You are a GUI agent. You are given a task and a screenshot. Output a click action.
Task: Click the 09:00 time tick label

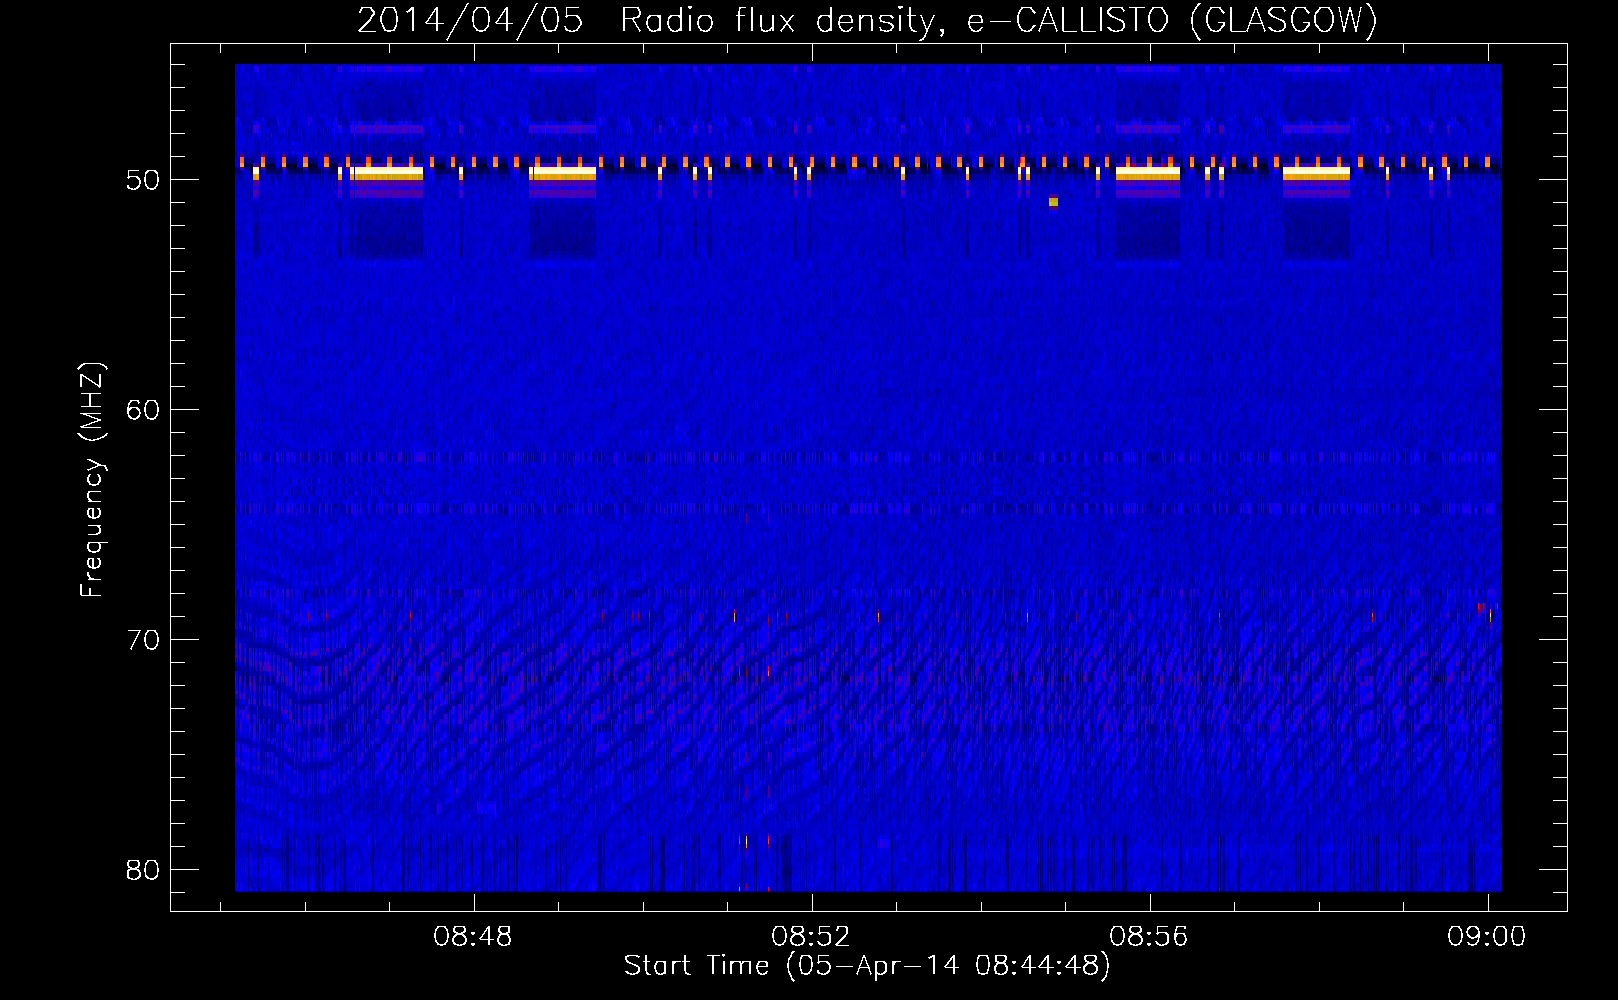tap(1487, 936)
